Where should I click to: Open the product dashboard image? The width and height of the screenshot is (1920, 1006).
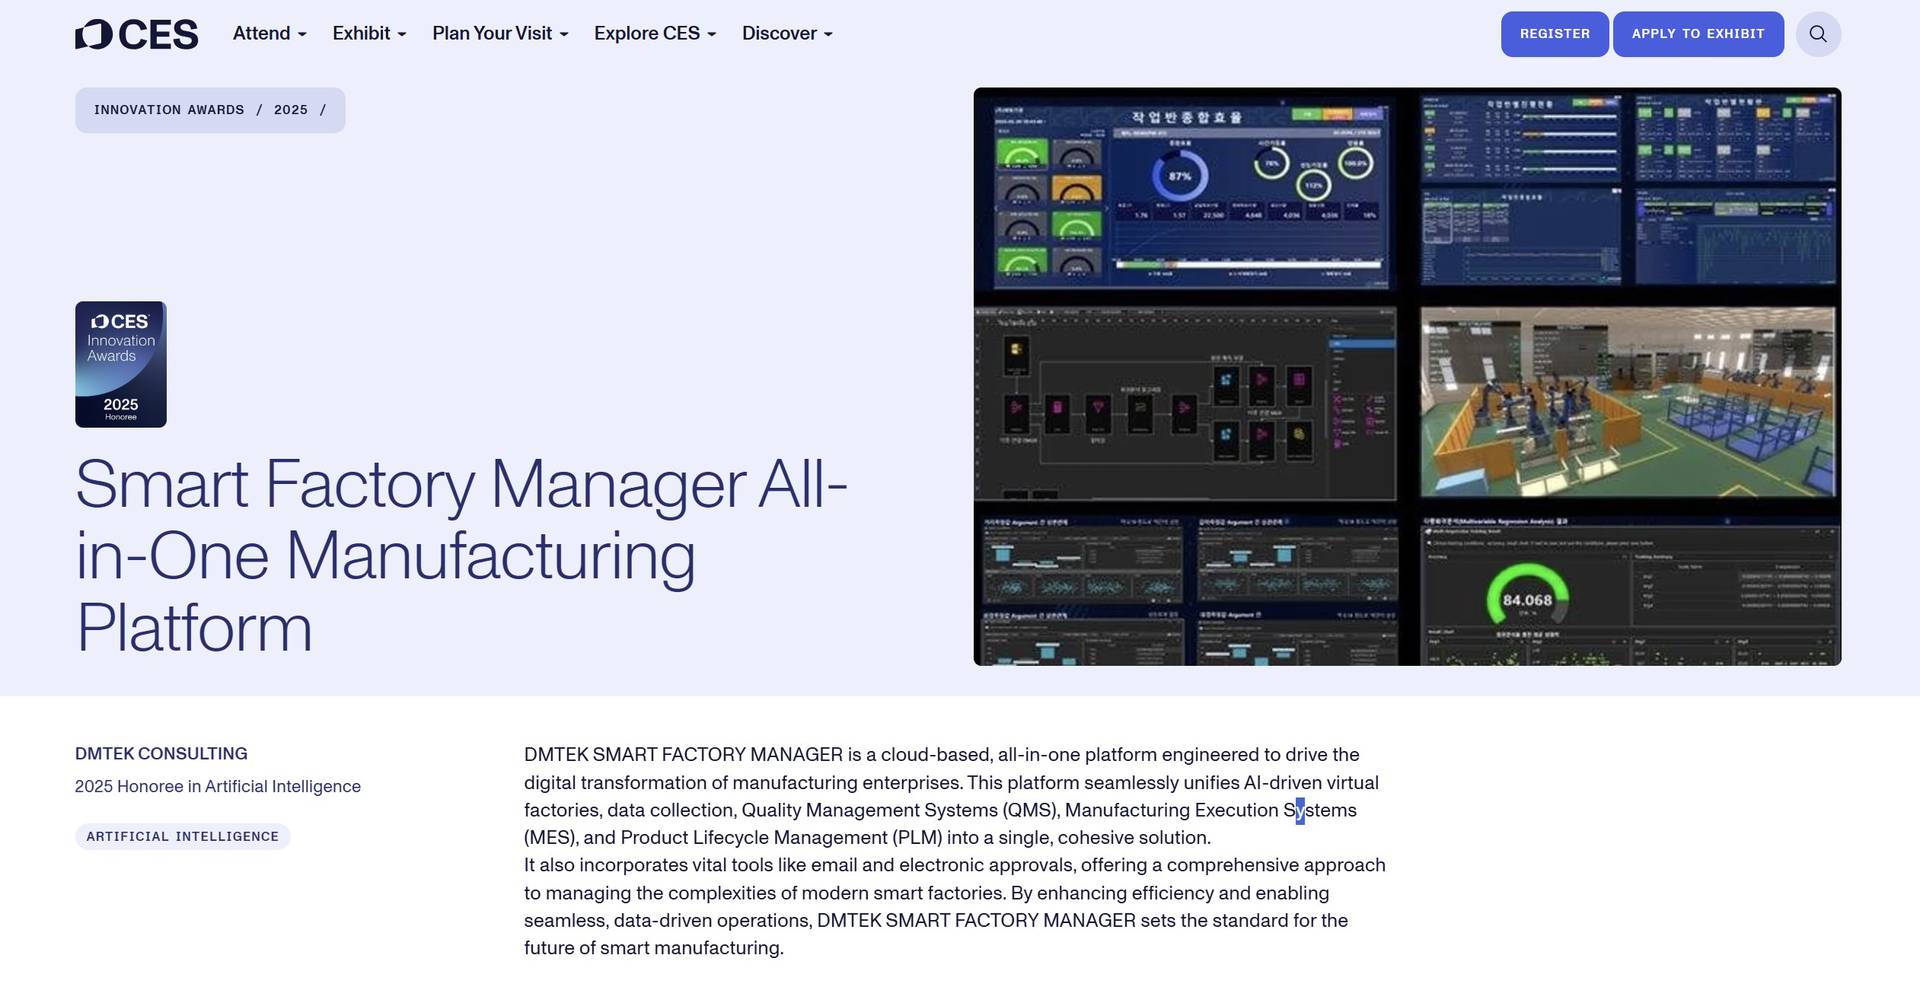[1407, 376]
